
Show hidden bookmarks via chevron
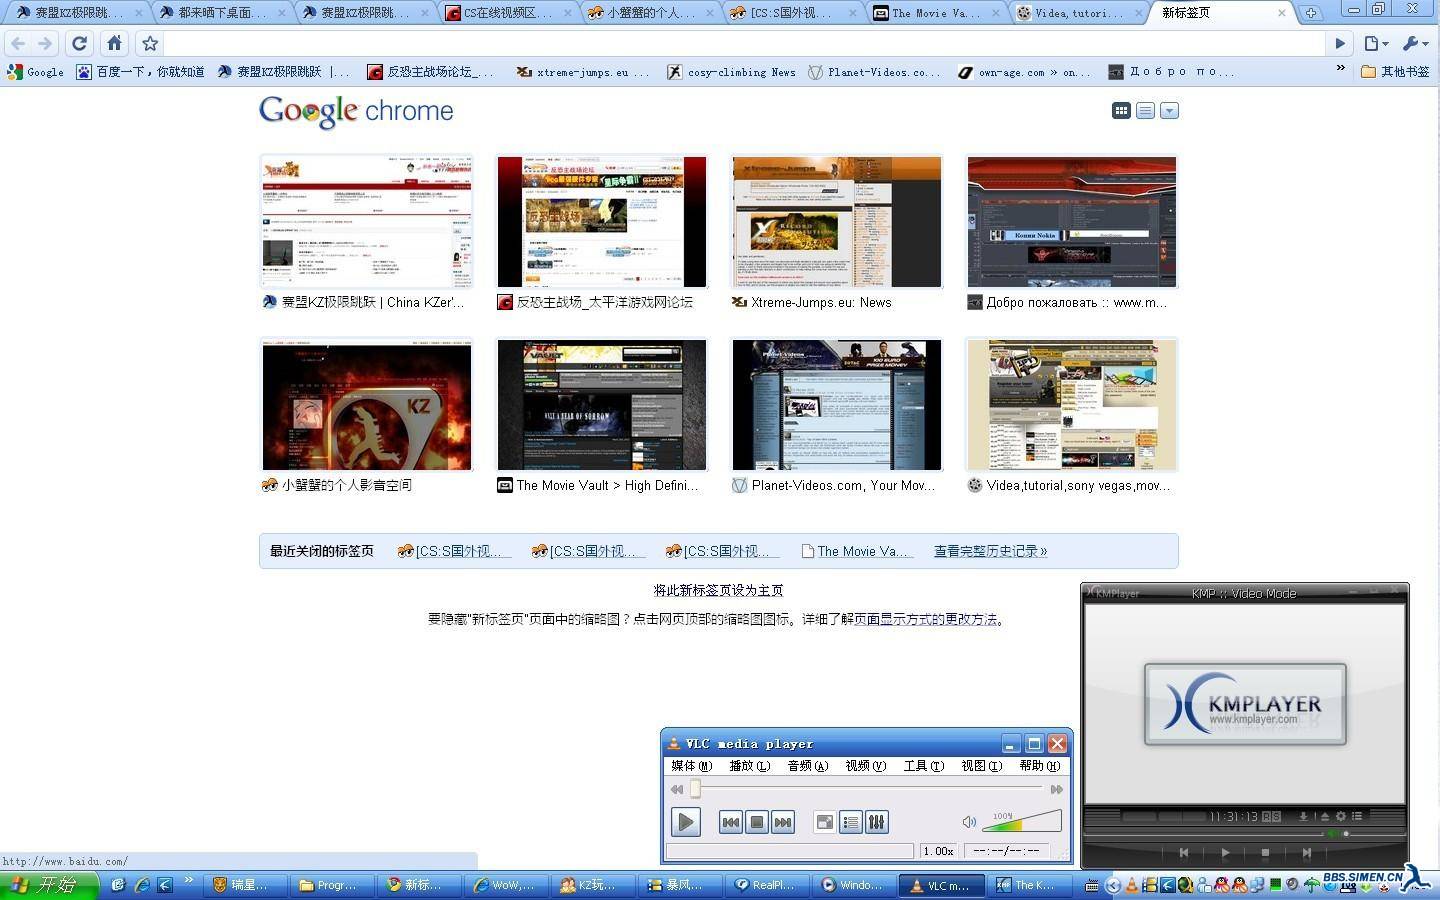point(1341,69)
